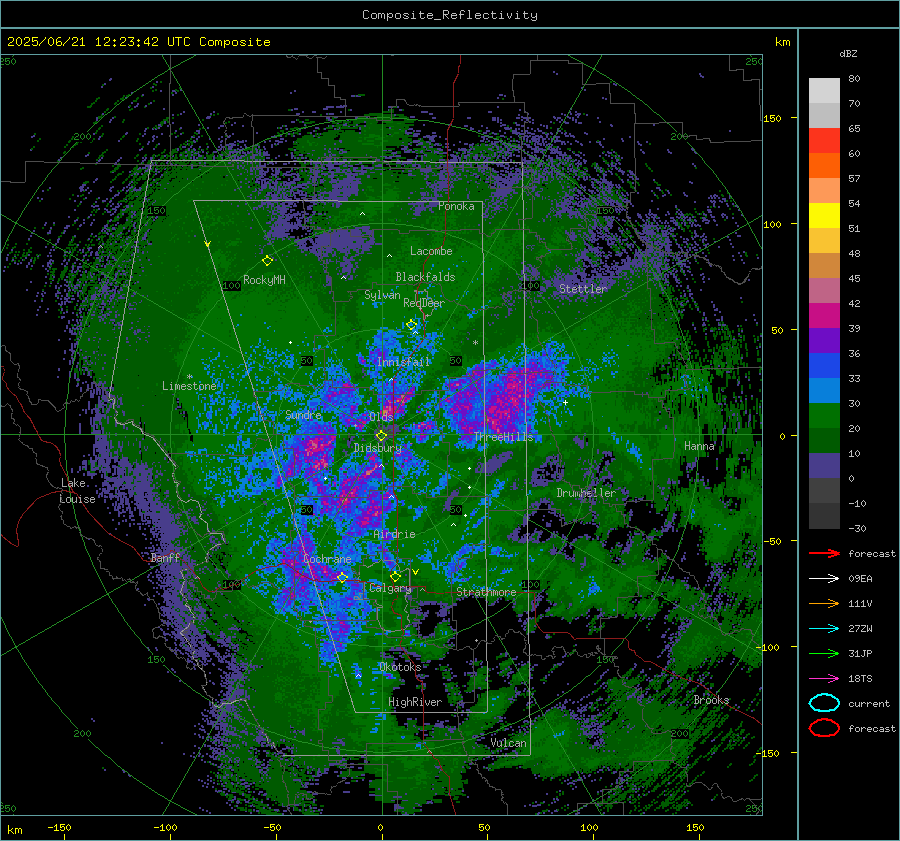Viewport: 900px width, 841px height.
Task: Click the 51 dBZ yellow color swatch
Action: [824, 215]
